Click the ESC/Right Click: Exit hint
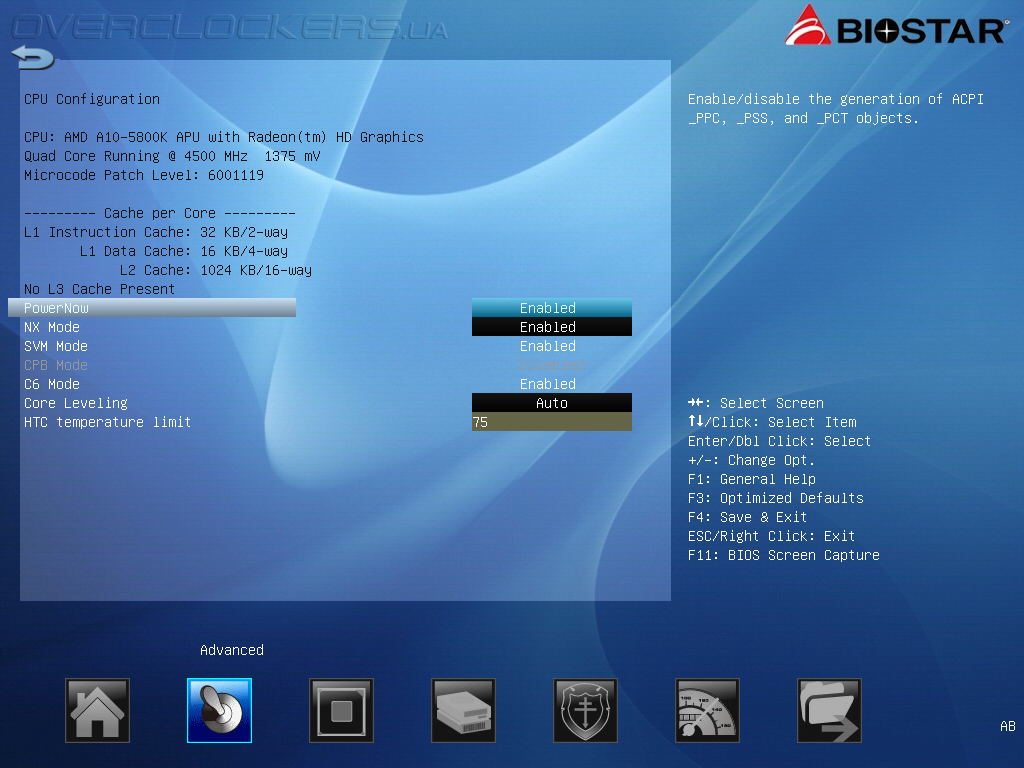The width and height of the screenshot is (1024, 768). 771,536
